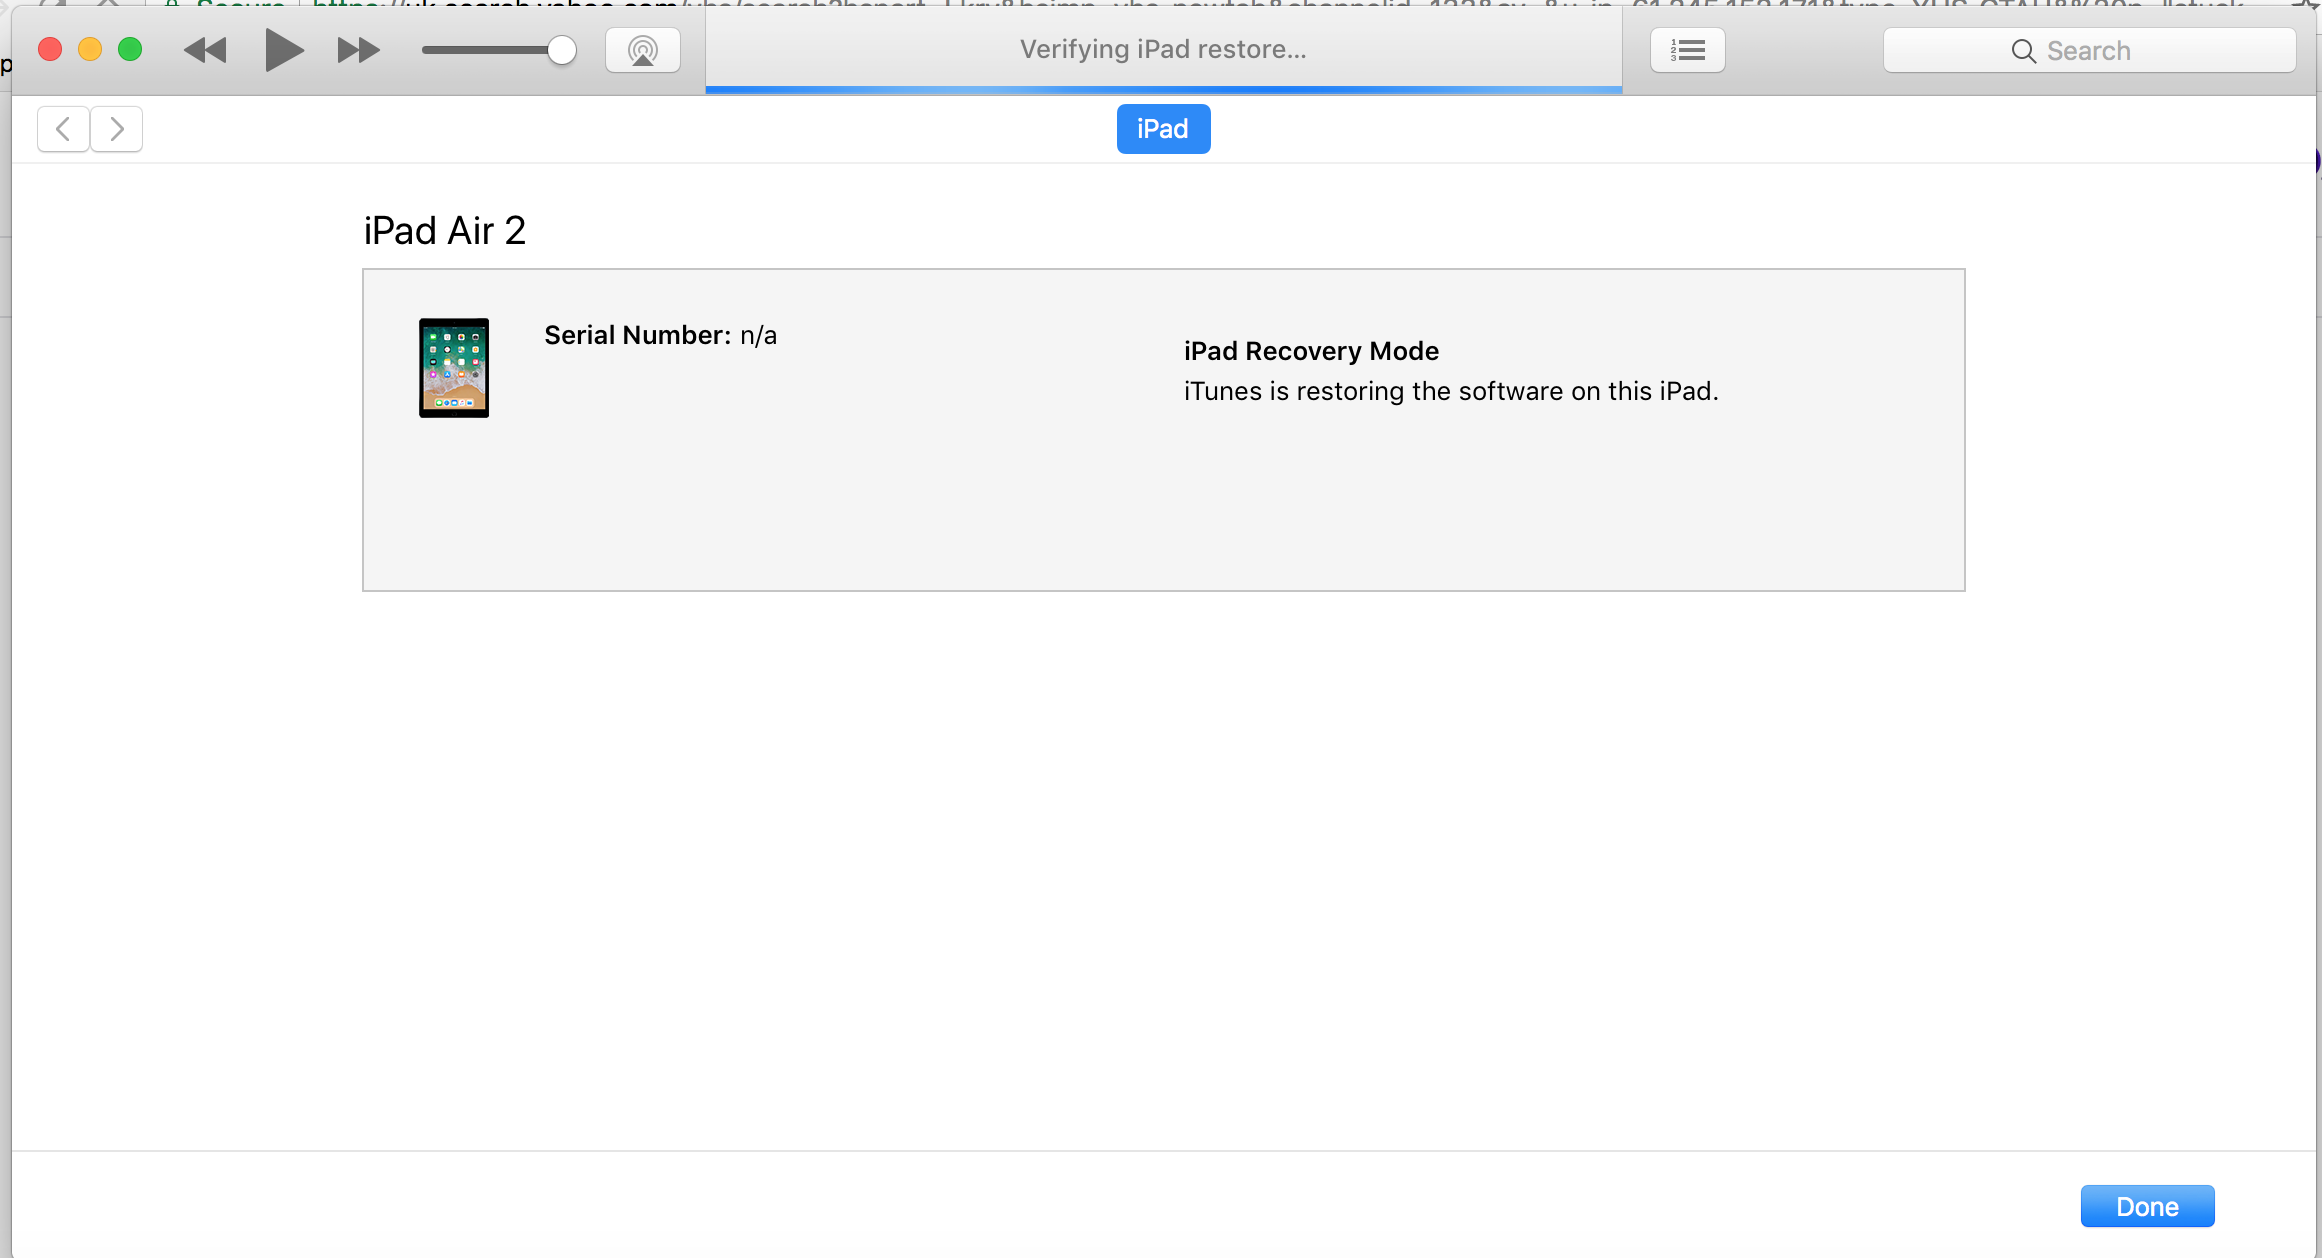
Task: Go back with the left chevron
Action: [x=63, y=129]
